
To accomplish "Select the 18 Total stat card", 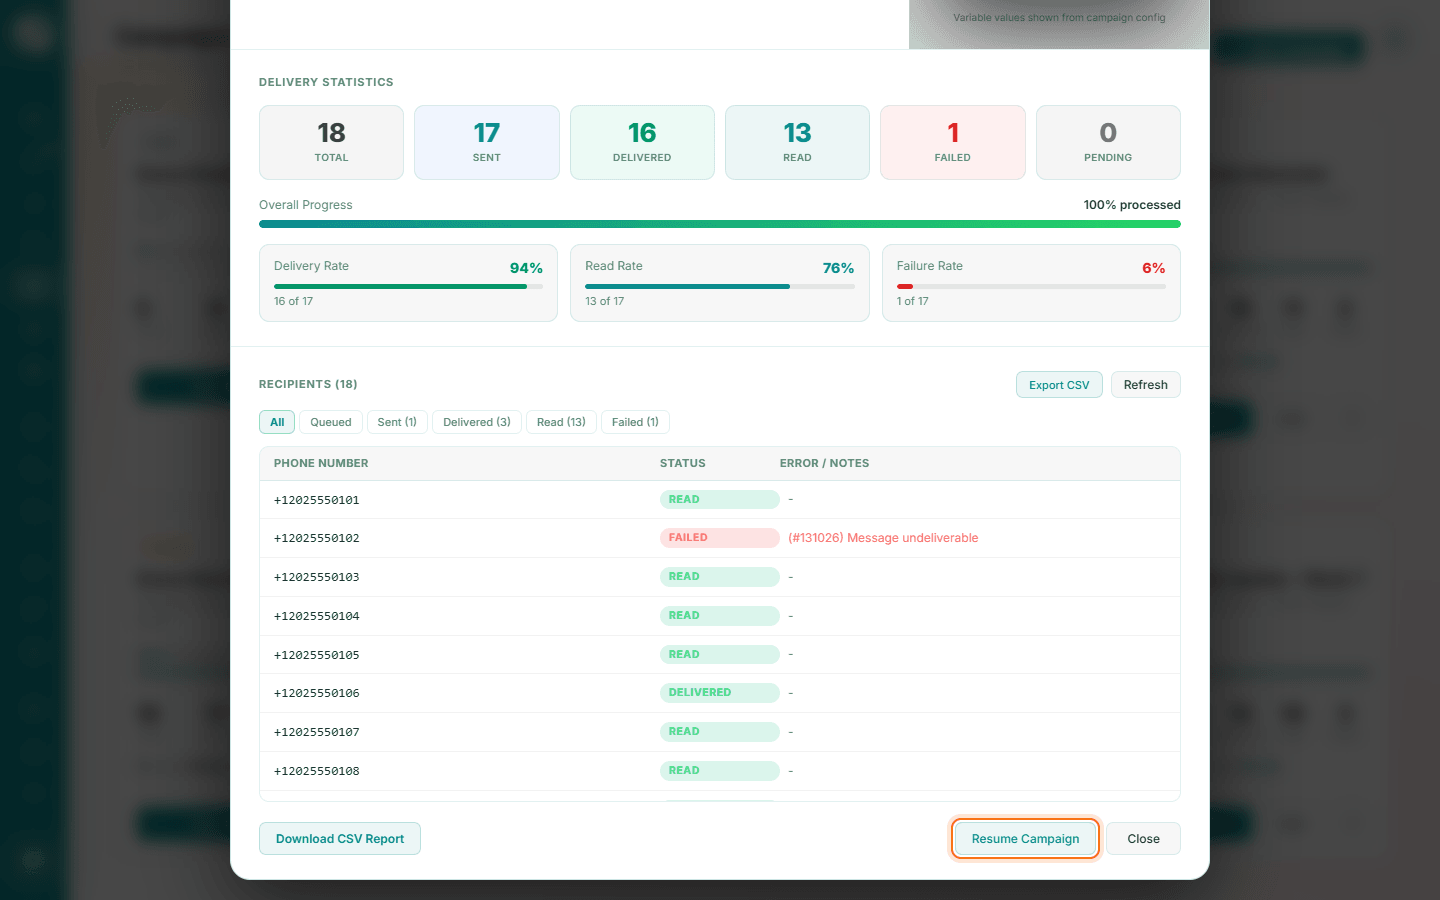I will pyautogui.click(x=331, y=143).
